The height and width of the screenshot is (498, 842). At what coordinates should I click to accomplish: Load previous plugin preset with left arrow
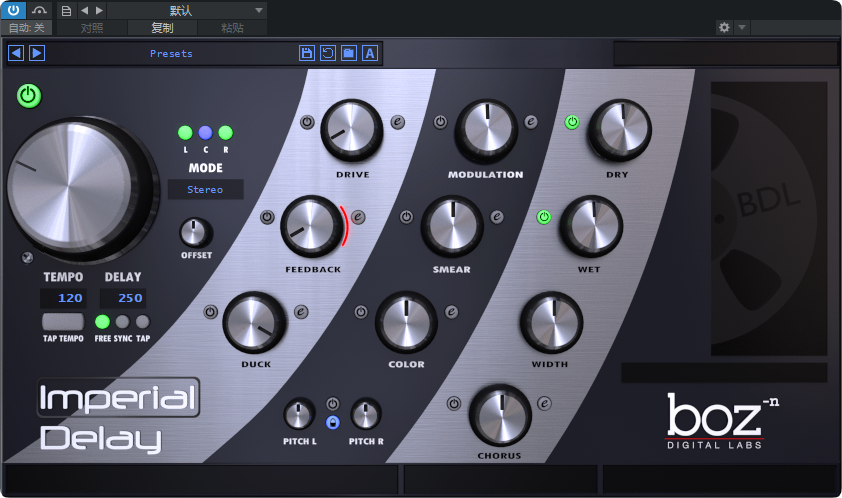[x=16, y=53]
